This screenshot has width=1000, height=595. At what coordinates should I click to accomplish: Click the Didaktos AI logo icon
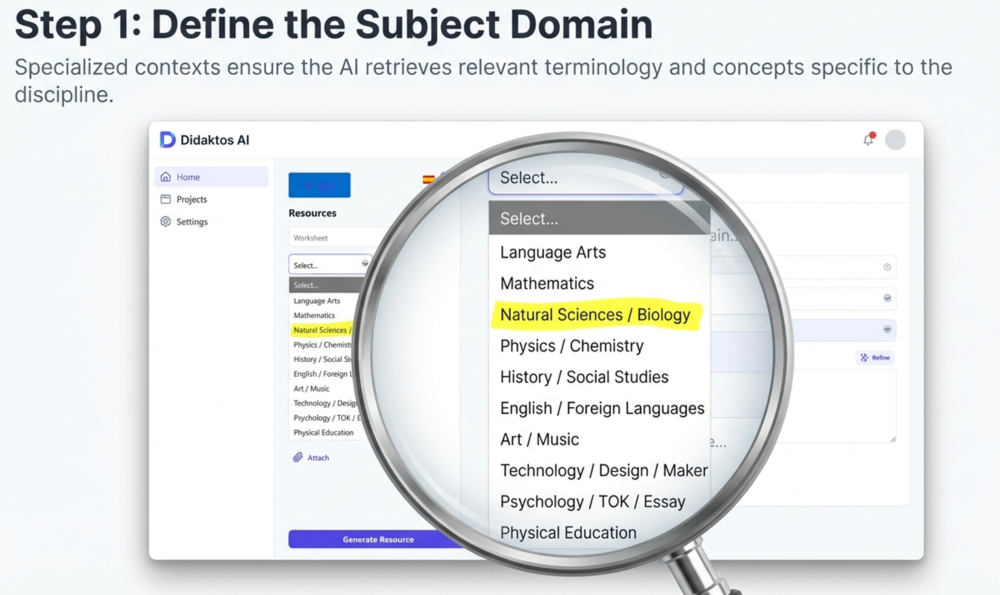tap(168, 140)
